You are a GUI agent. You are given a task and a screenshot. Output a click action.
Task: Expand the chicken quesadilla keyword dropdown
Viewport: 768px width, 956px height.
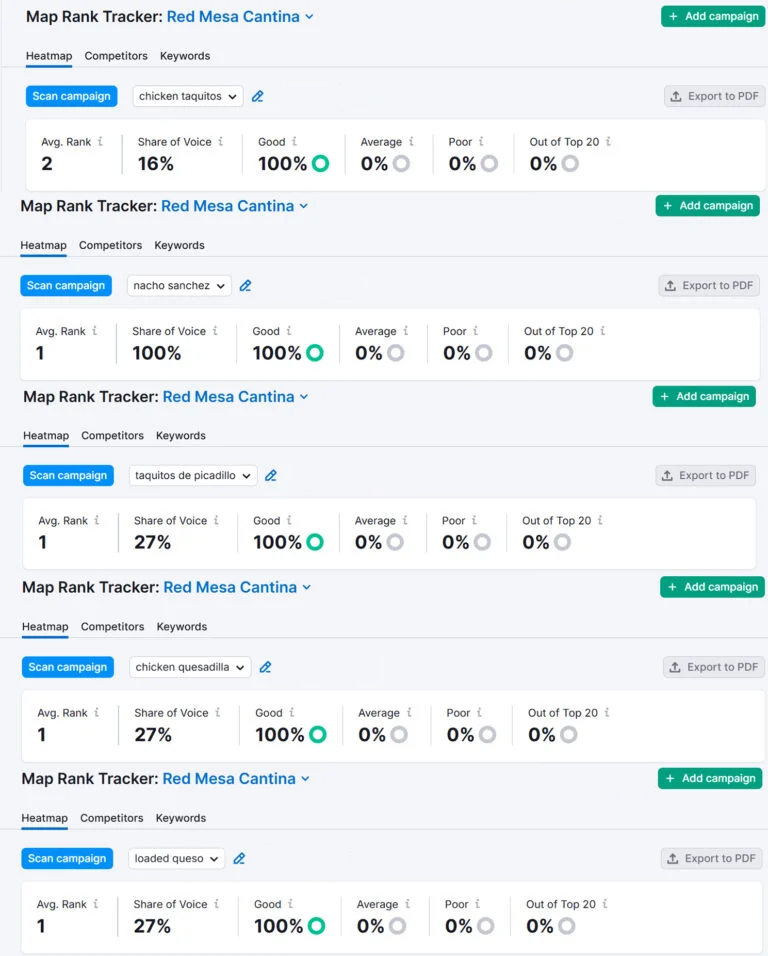coord(189,667)
